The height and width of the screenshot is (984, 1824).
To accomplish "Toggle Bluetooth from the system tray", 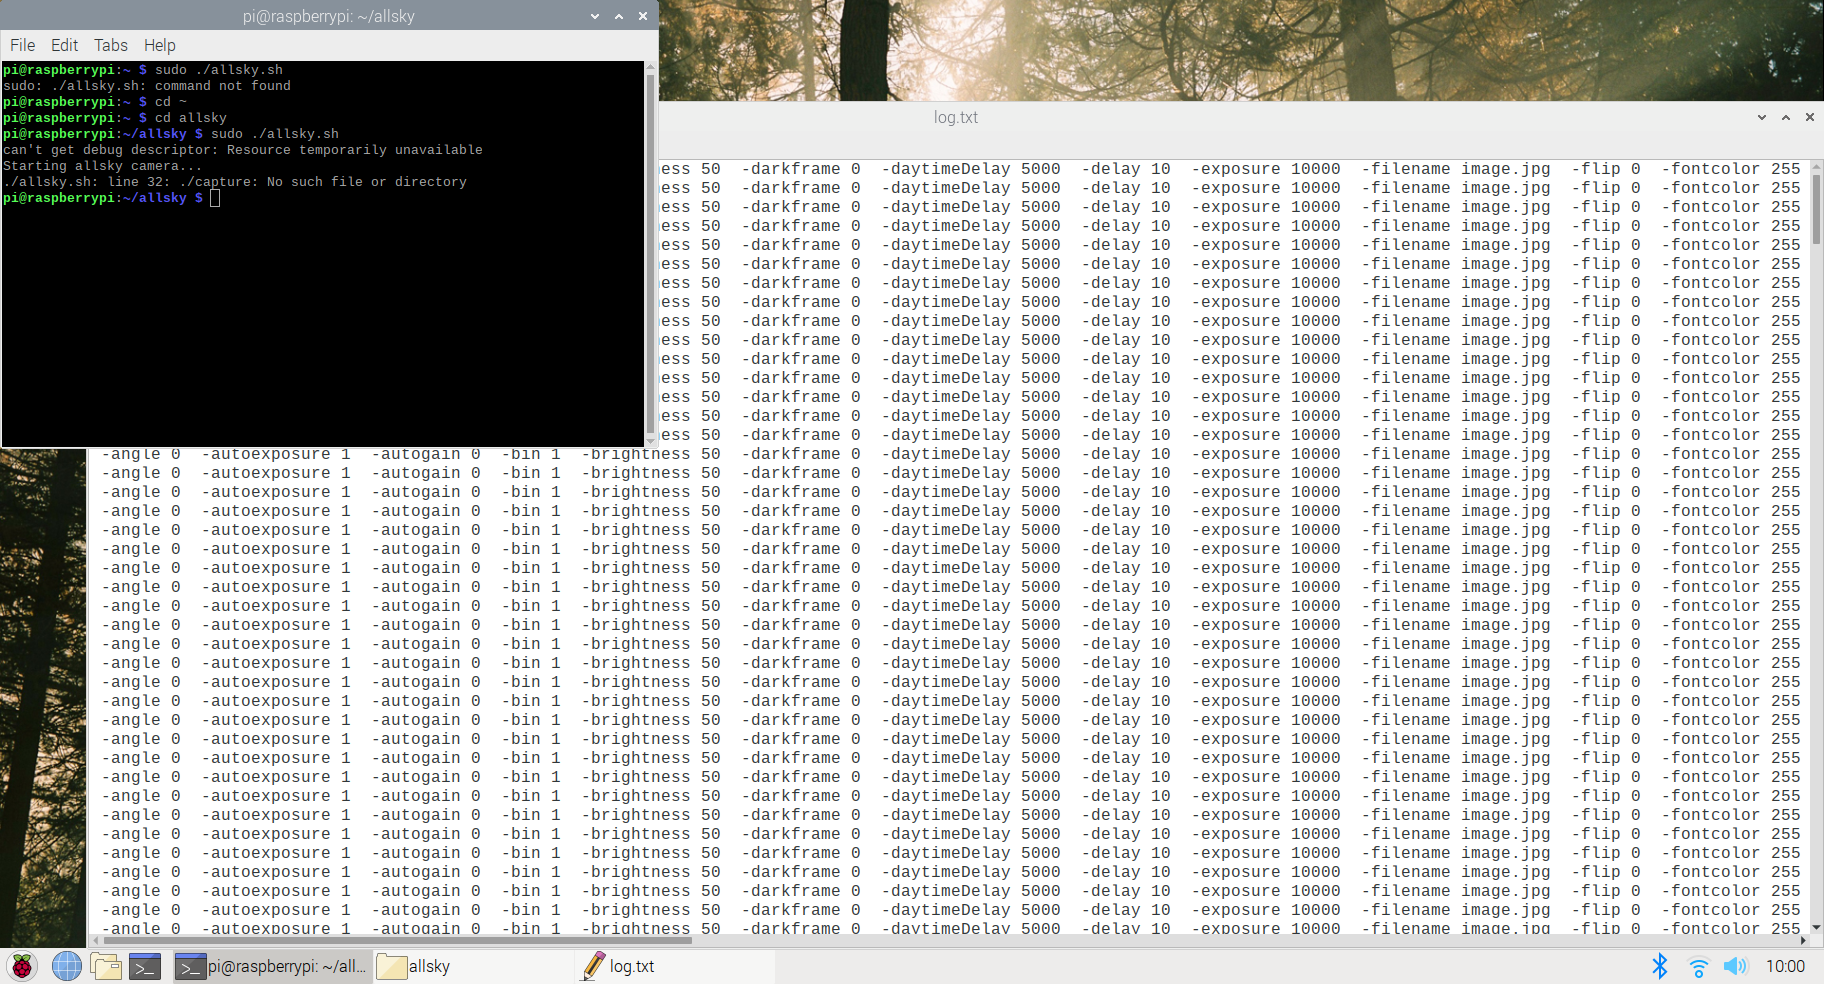I will (x=1660, y=966).
